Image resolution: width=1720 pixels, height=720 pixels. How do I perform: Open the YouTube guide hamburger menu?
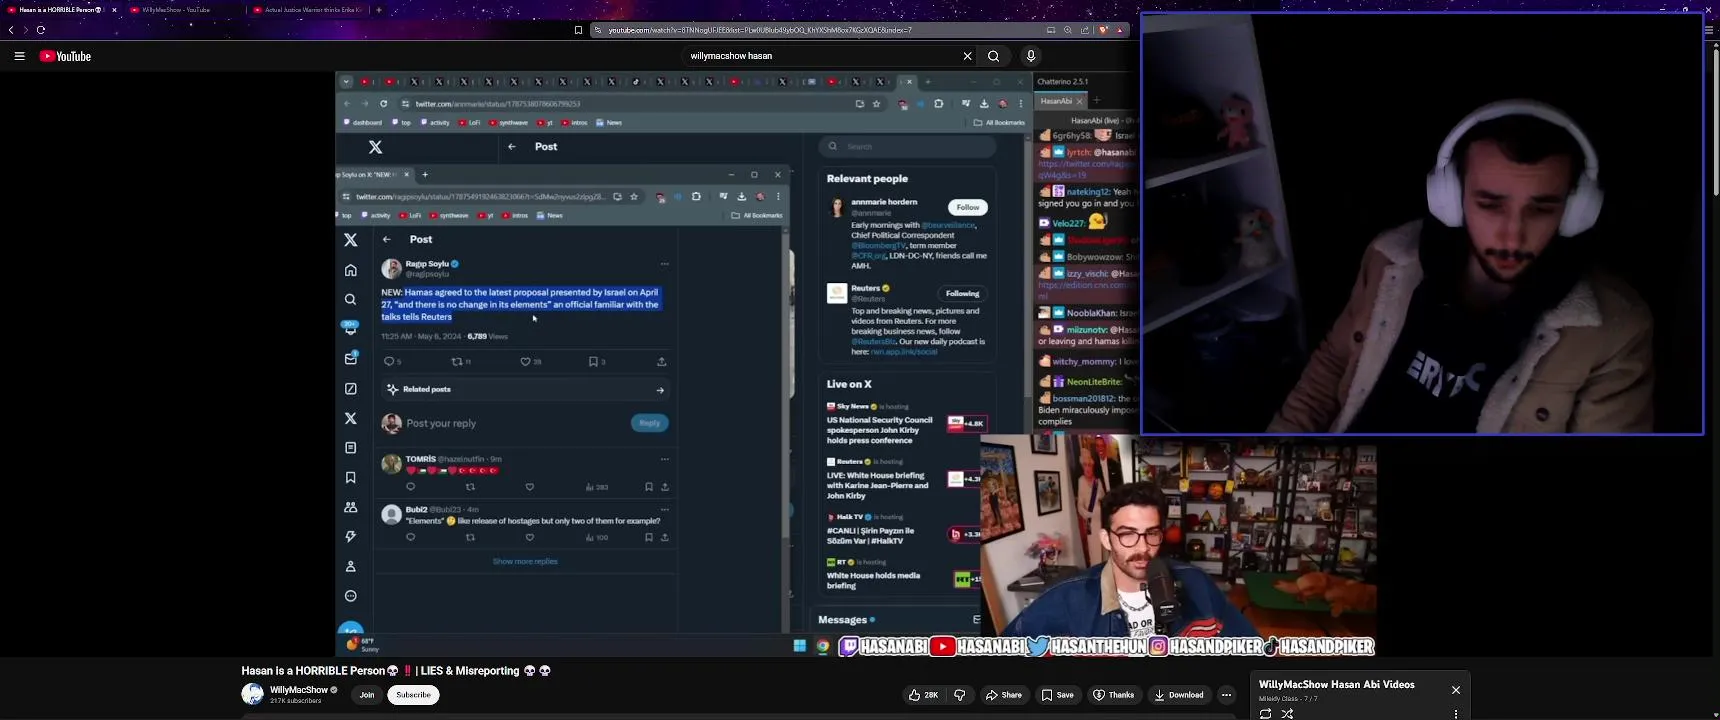pyautogui.click(x=19, y=56)
